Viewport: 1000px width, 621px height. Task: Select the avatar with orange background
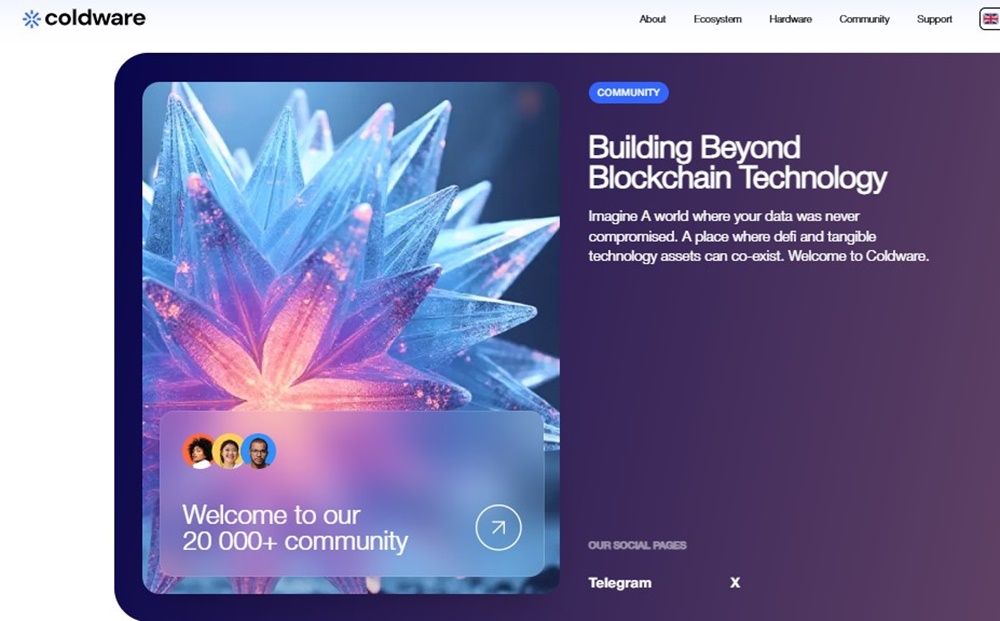[x=200, y=451]
